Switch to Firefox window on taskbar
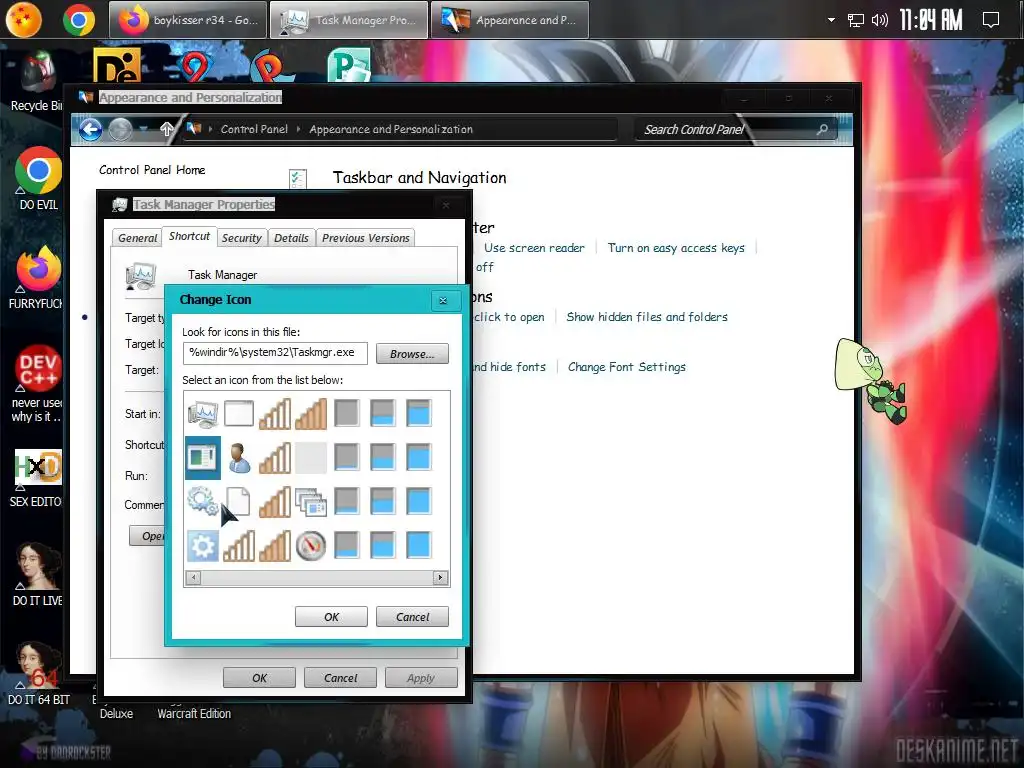The image size is (1024, 768). pyautogui.click(x=188, y=20)
